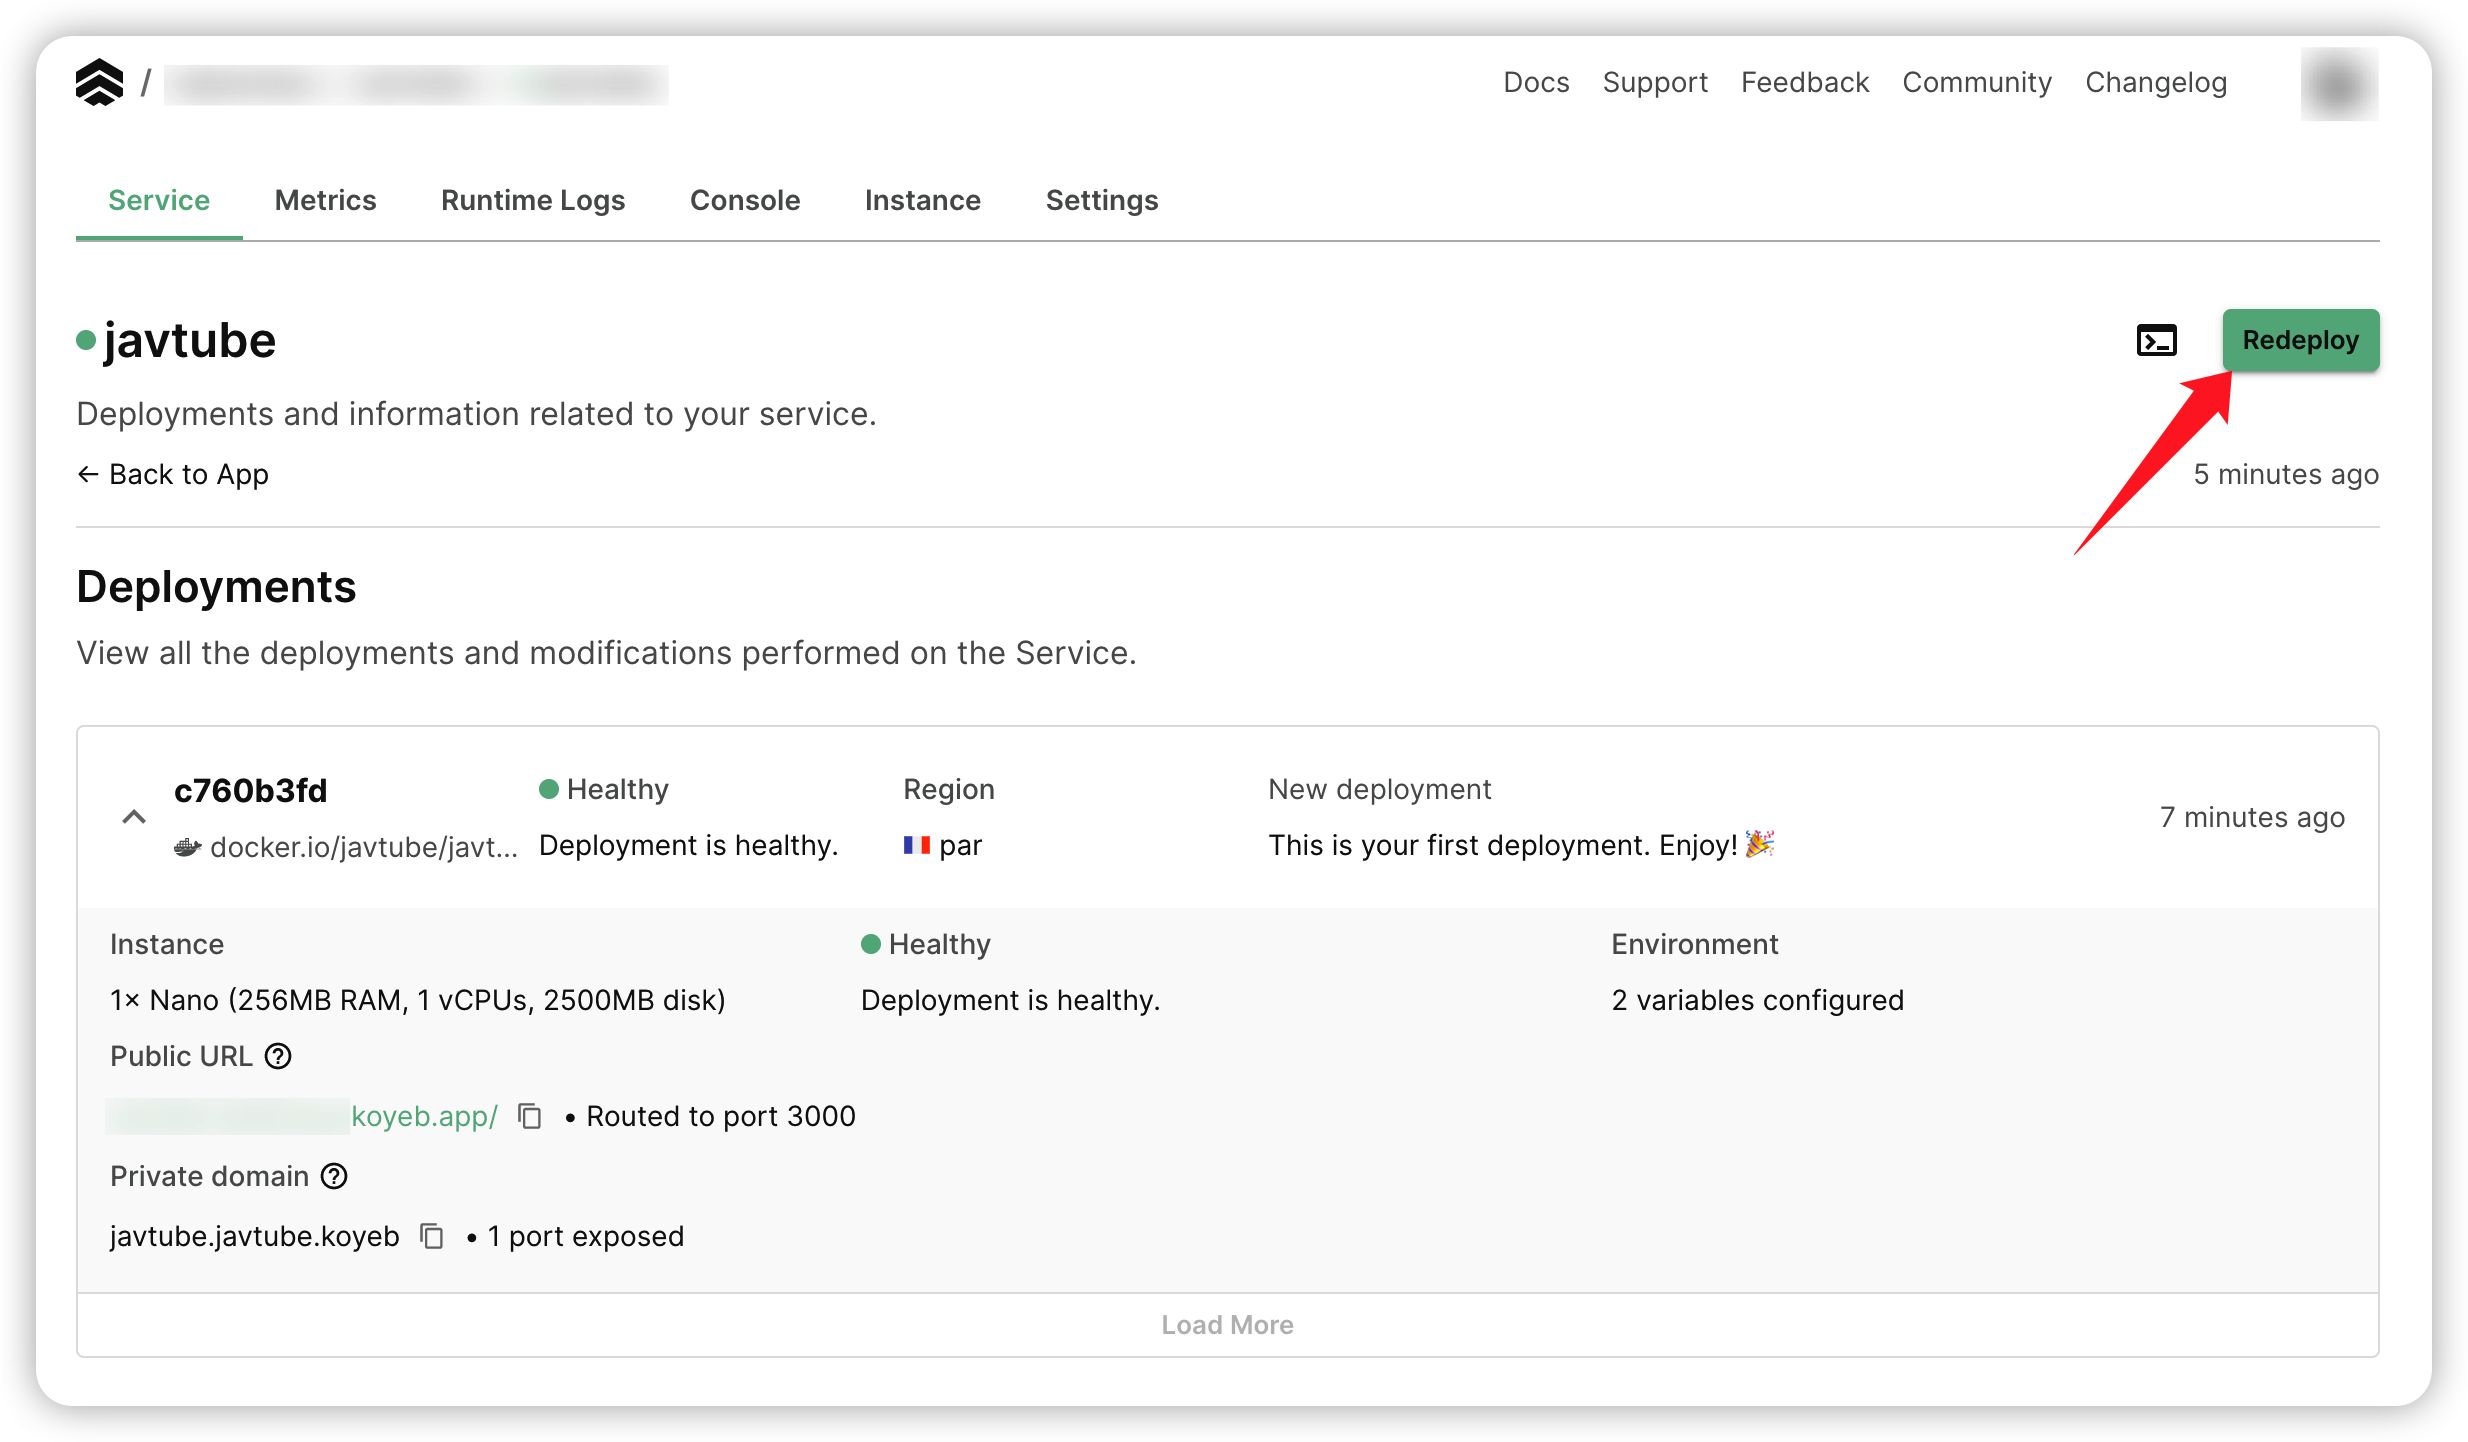Open the koyeb.app/ public URL link
This screenshot has width=2468, height=1442.
pos(424,1116)
